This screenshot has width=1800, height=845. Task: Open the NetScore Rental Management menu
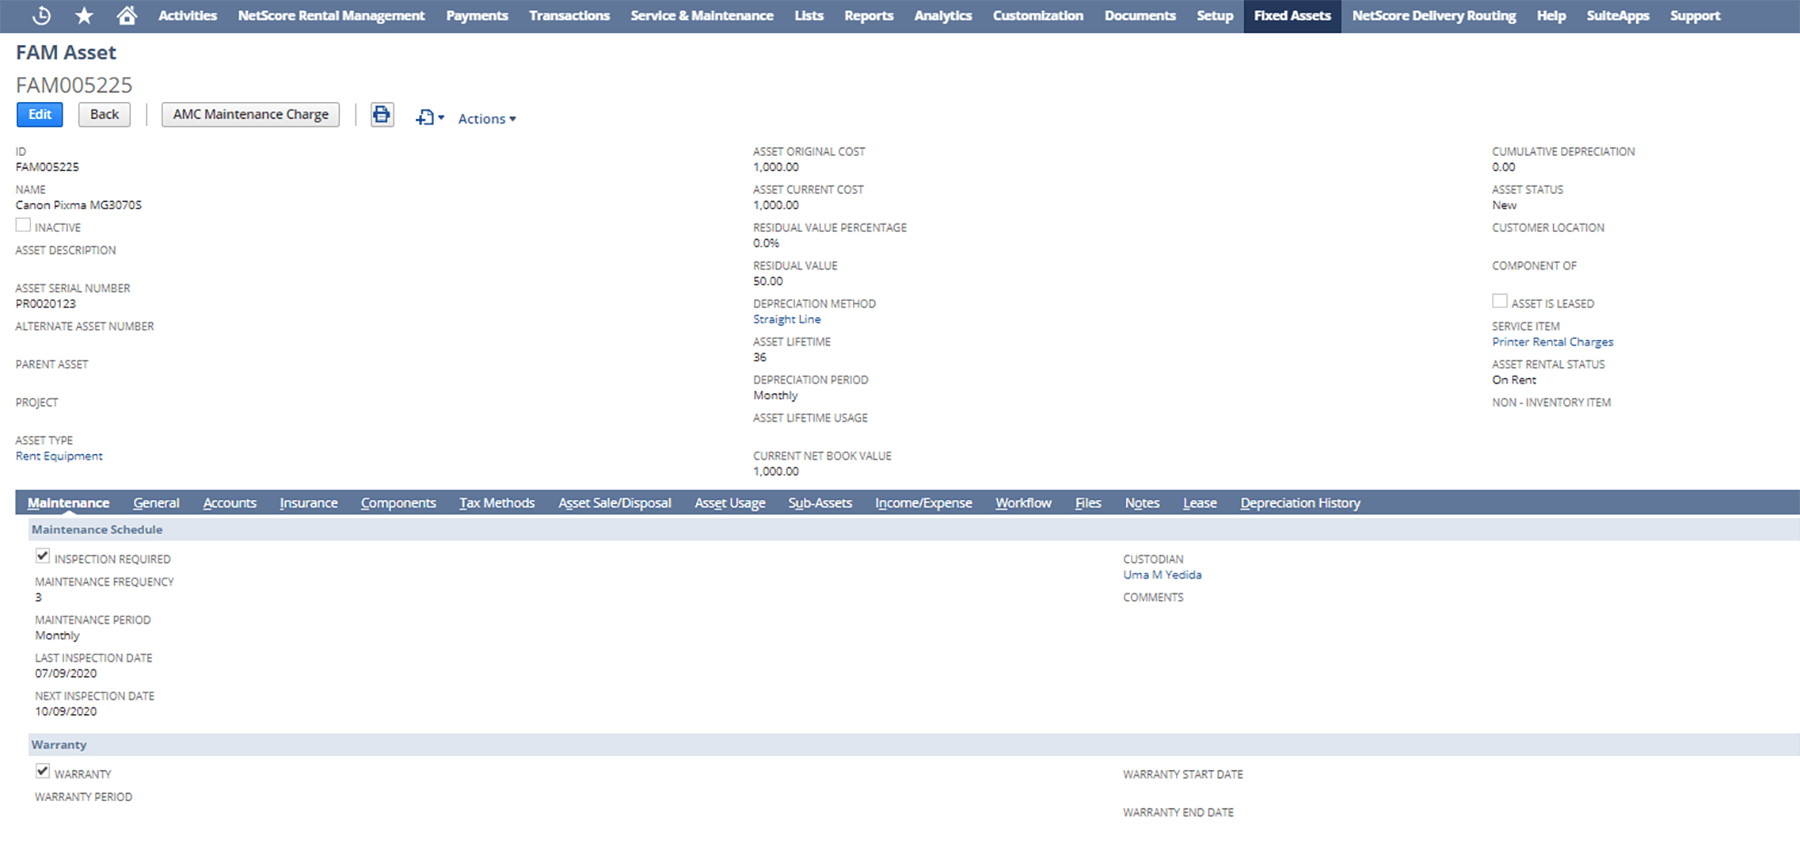331,16
